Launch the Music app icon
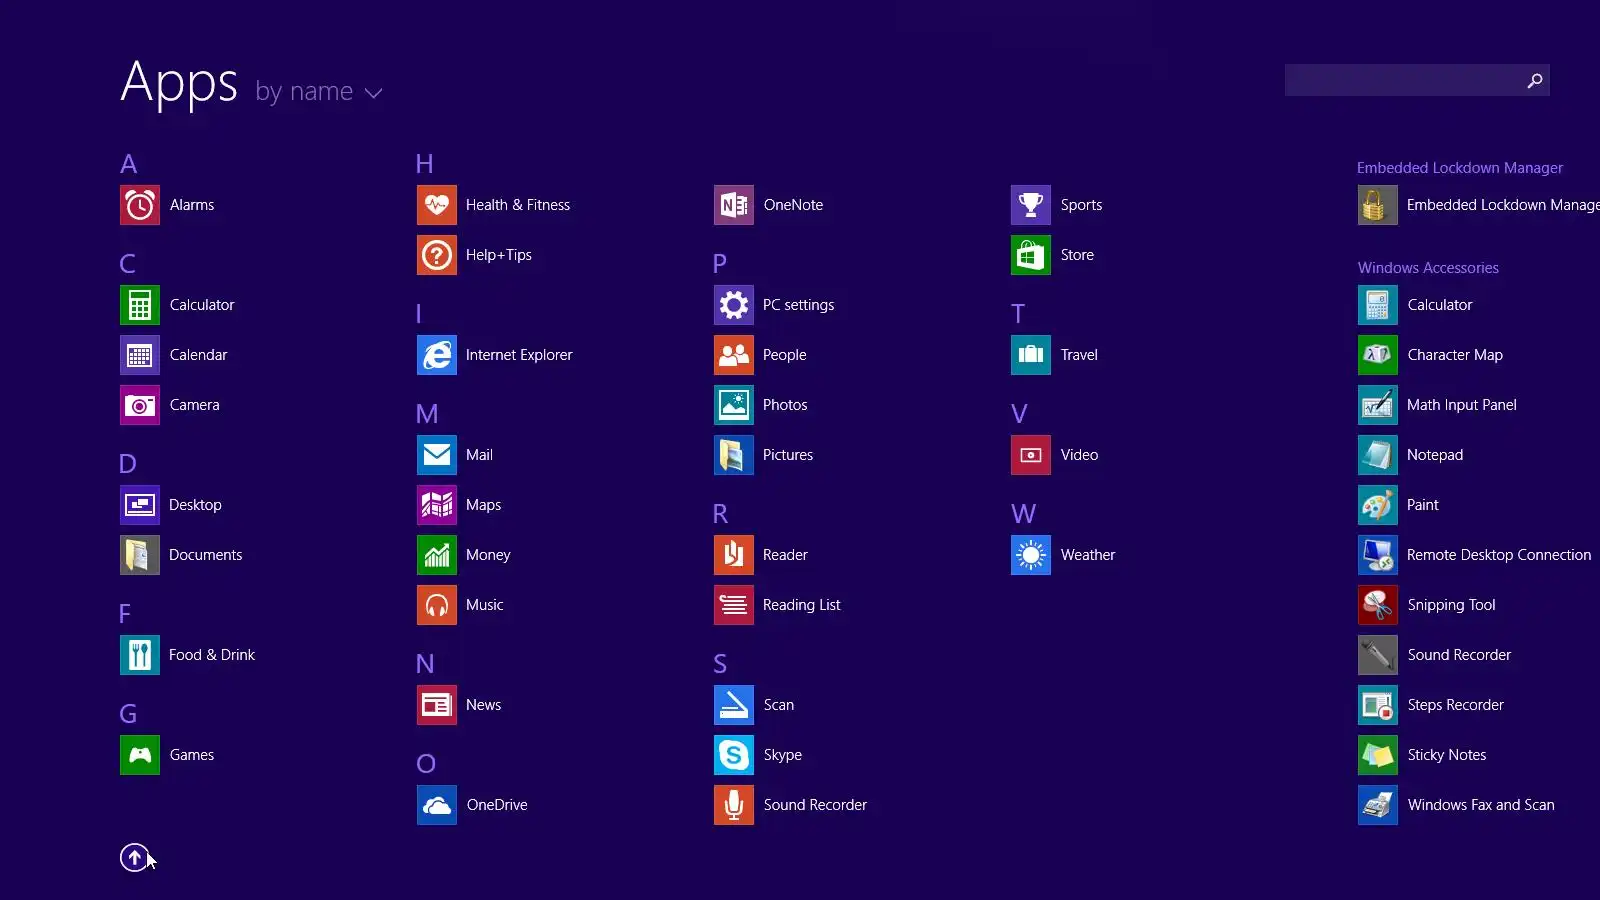The width and height of the screenshot is (1600, 900). 437,605
